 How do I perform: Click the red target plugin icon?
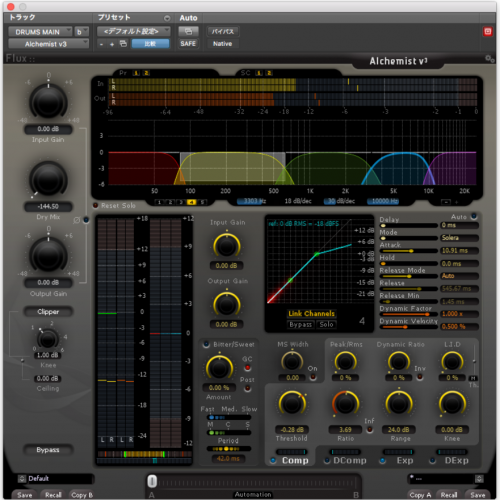point(488,32)
